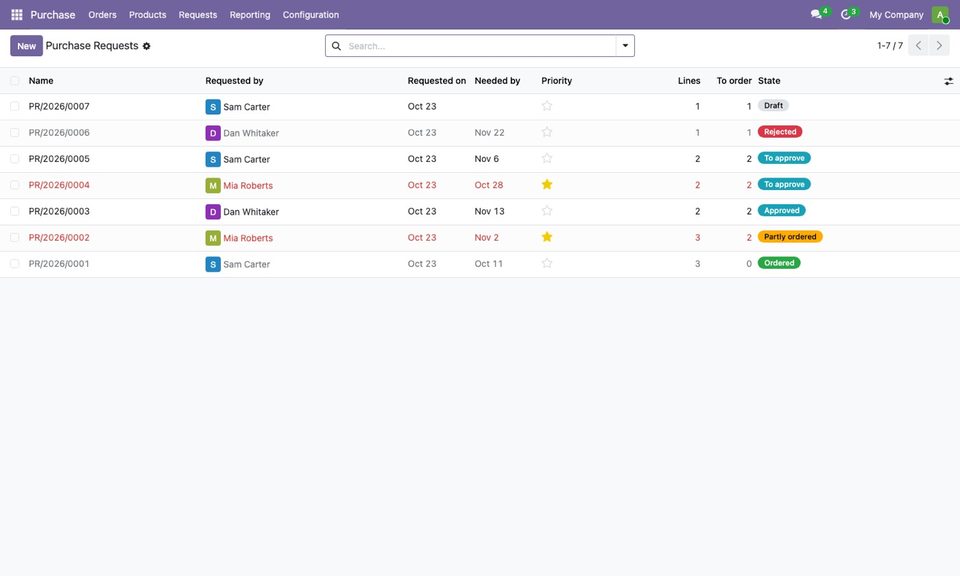Go to the previous page arrow
This screenshot has width=960, height=576.
point(918,45)
